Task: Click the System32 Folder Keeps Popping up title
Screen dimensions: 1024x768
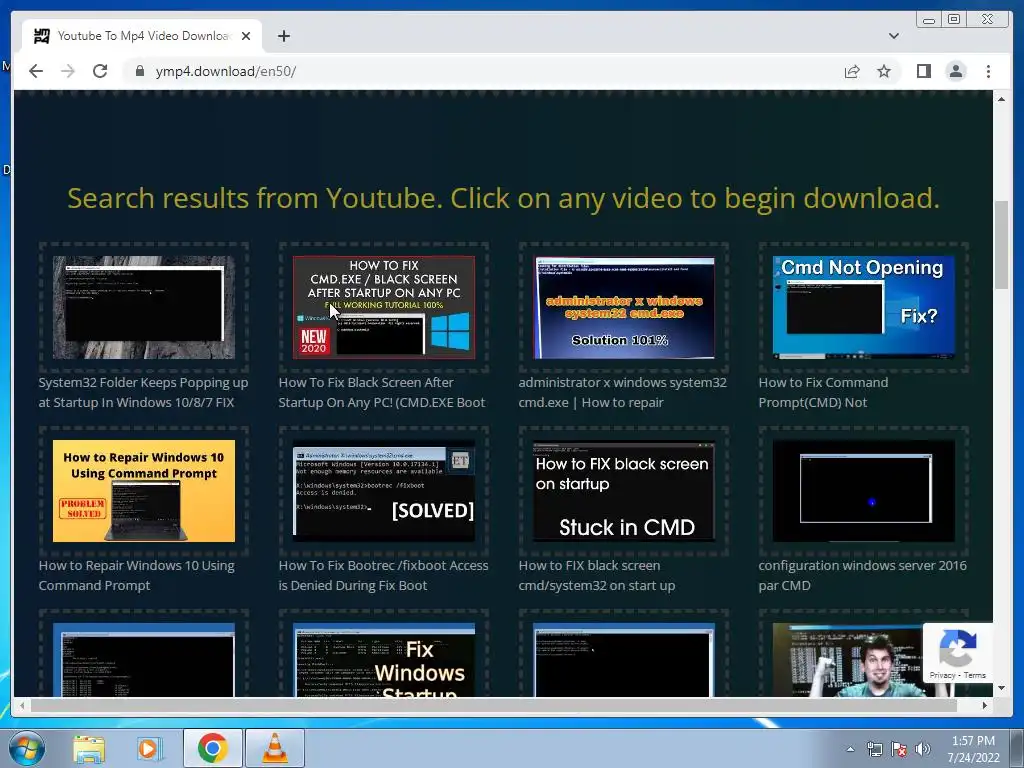Action: point(143,392)
